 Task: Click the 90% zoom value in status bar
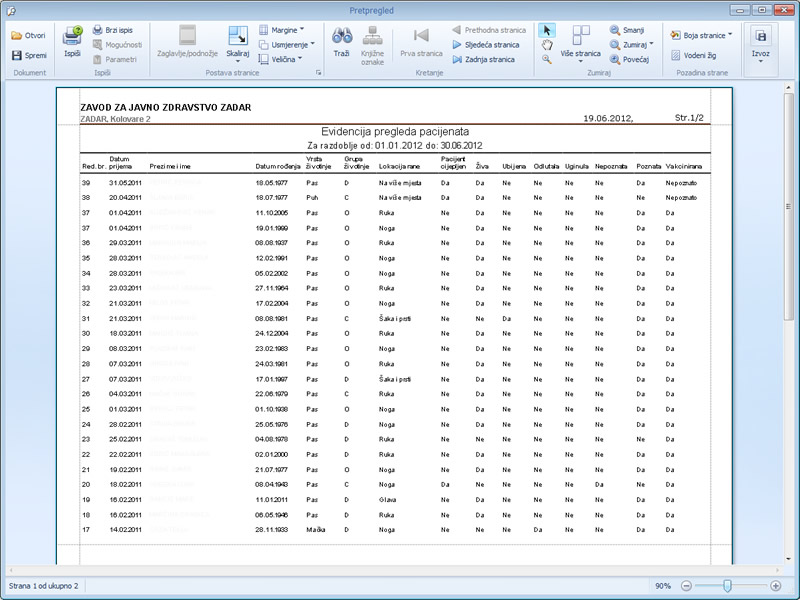tap(663, 586)
